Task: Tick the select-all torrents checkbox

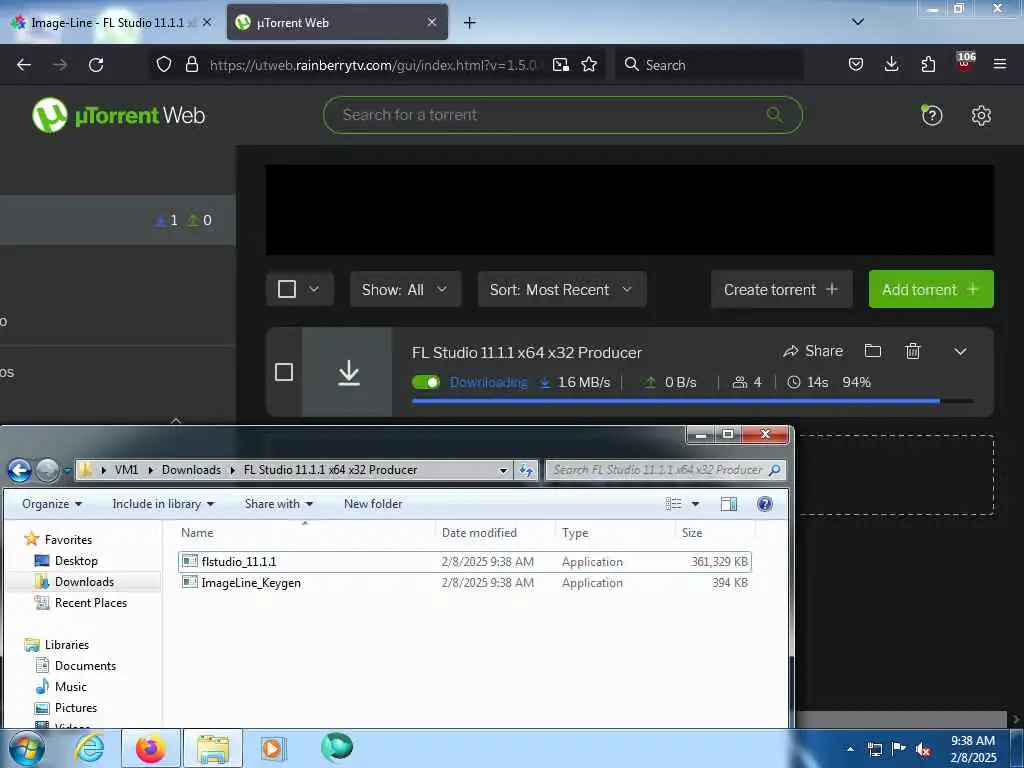Action: (x=287, y=289)
